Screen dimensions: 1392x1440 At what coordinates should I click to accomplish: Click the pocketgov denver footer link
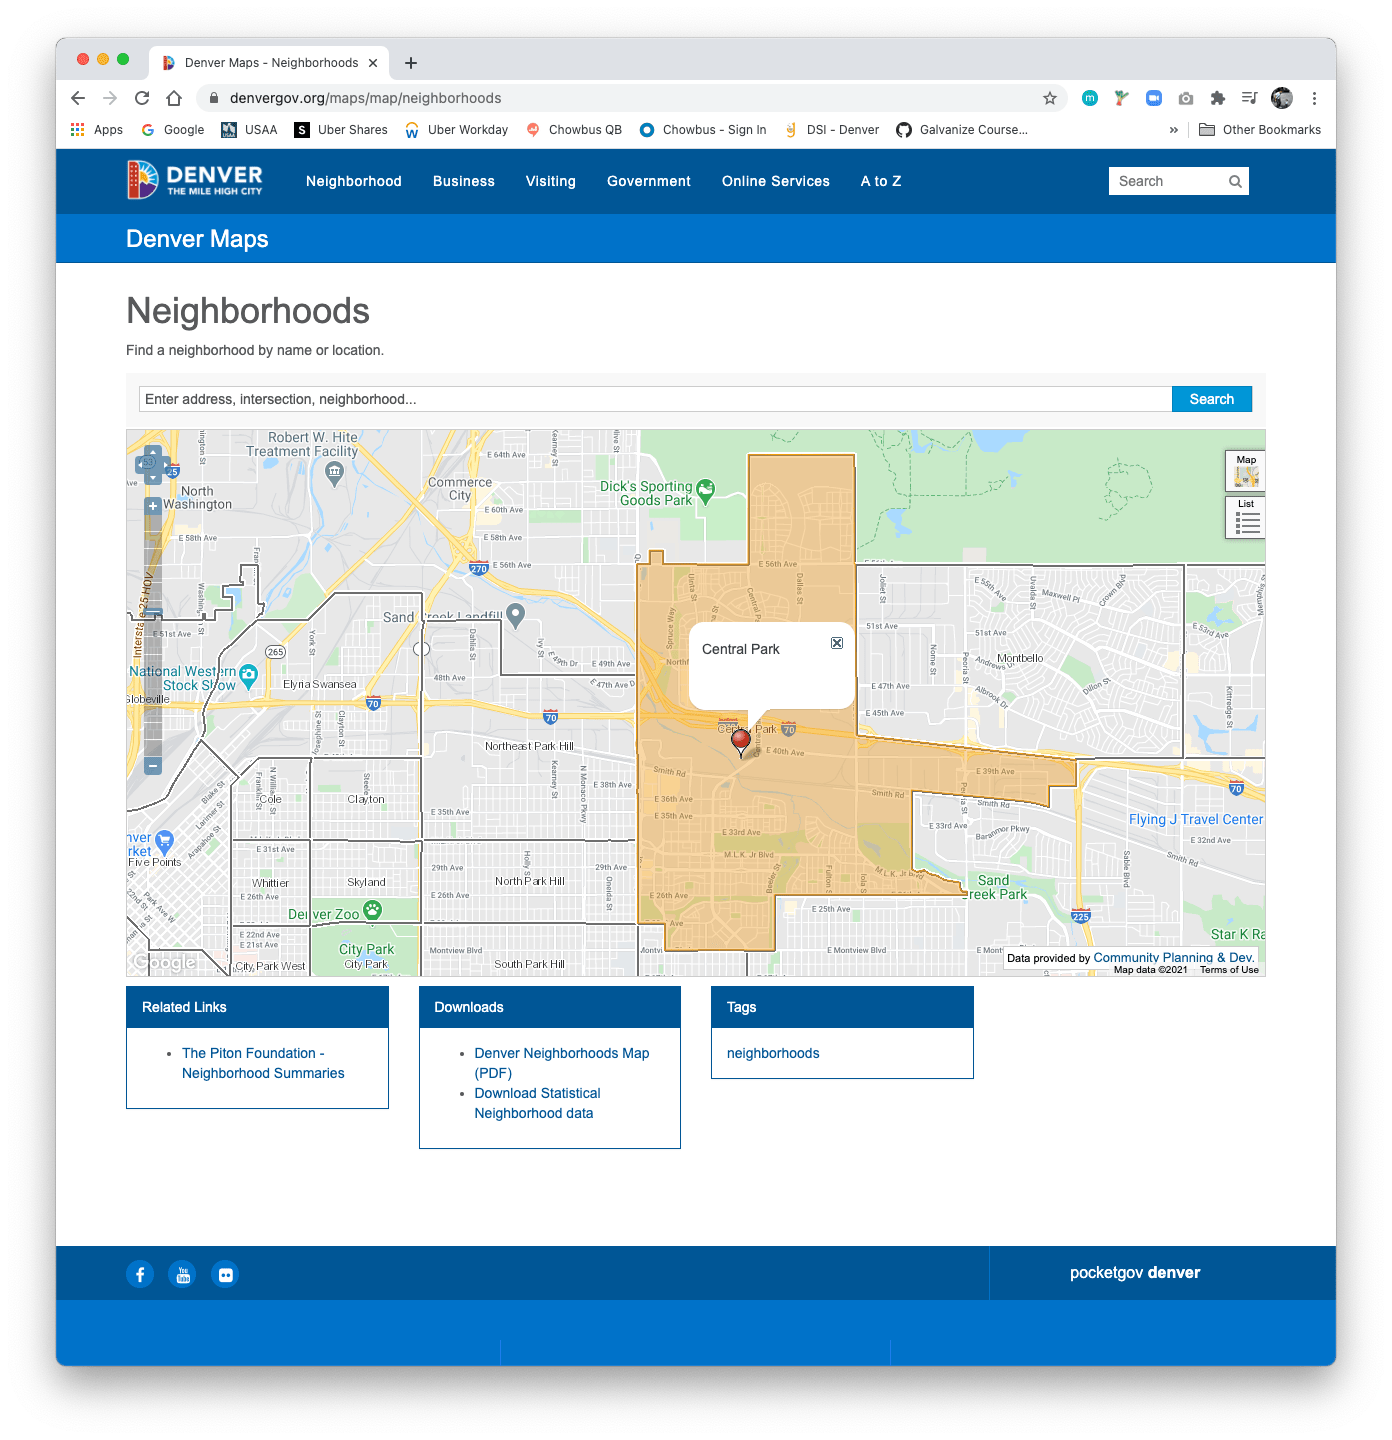[1135, 1273]
